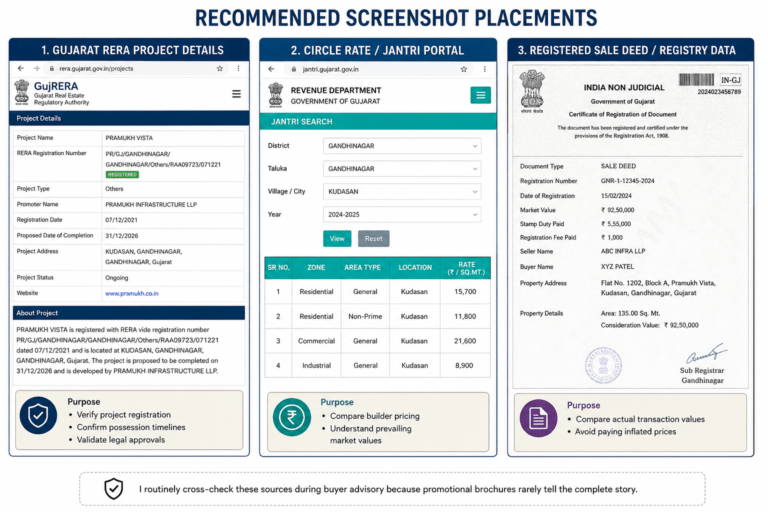
Task: Click Project Details section header
Action: tap(129, 118)
